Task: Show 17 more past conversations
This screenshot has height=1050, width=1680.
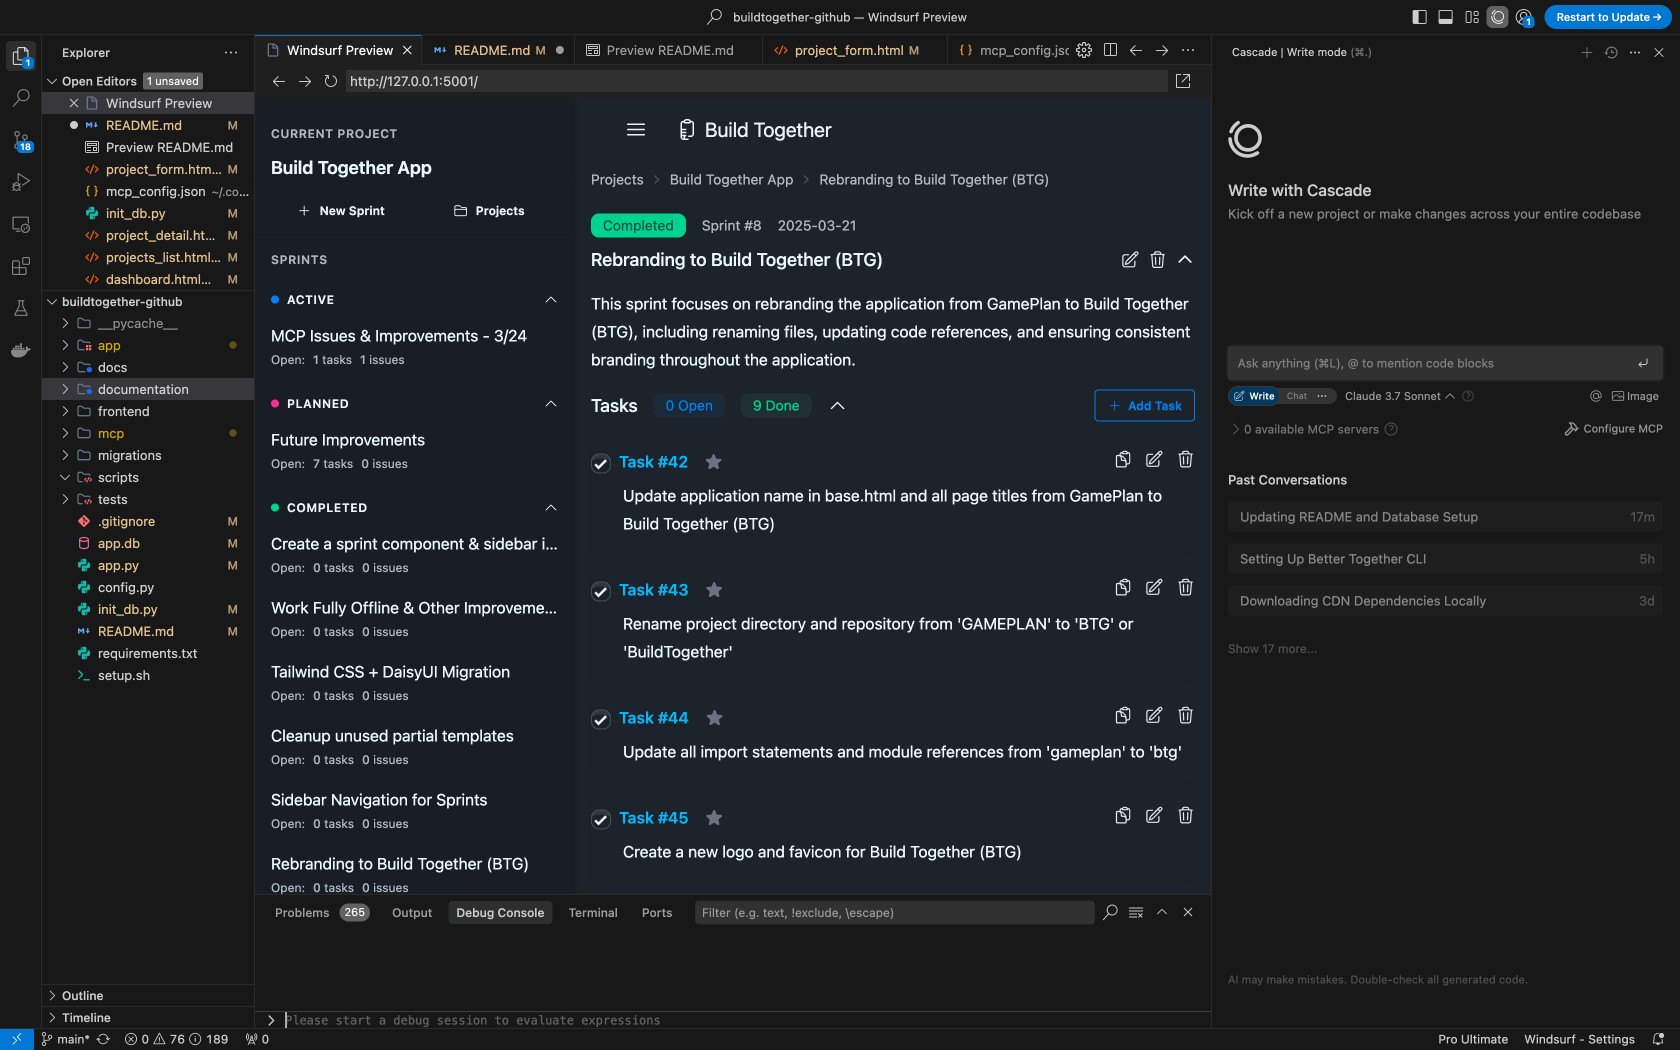Action: coord(1272,649)
